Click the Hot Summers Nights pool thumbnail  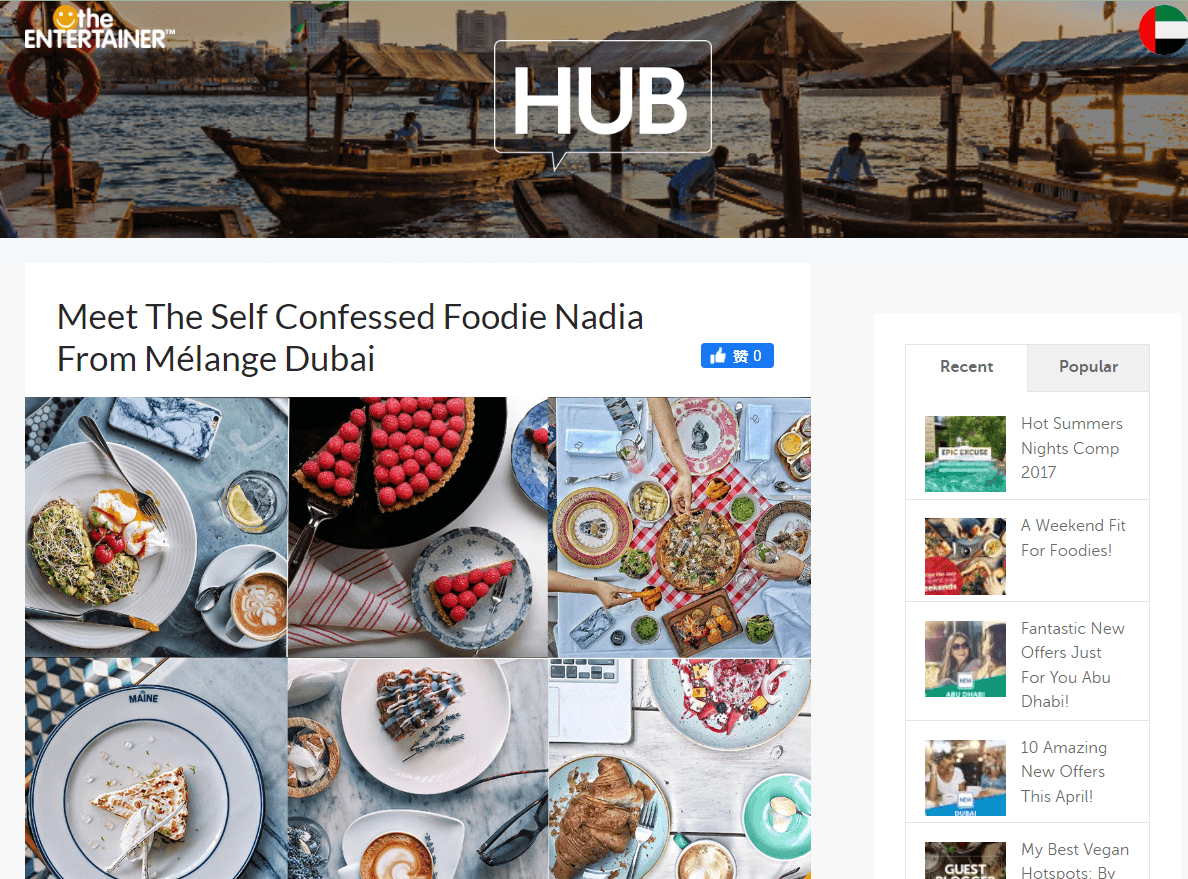pyautogui.click(x=965, y=454)
